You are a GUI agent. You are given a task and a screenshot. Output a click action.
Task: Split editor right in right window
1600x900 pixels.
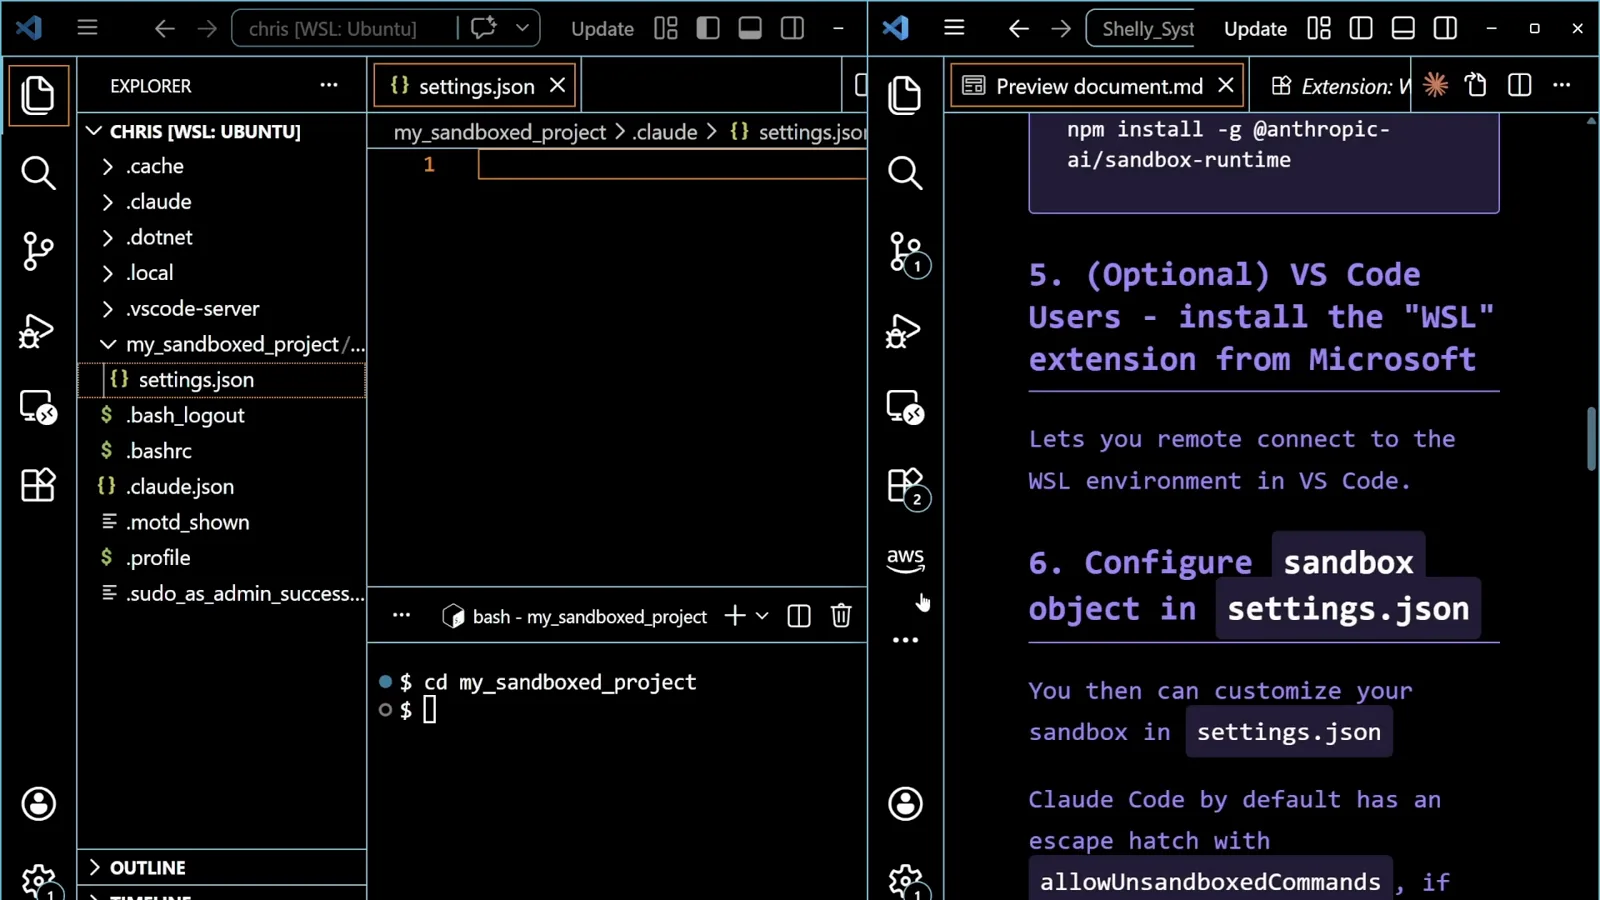(1519, 85)
